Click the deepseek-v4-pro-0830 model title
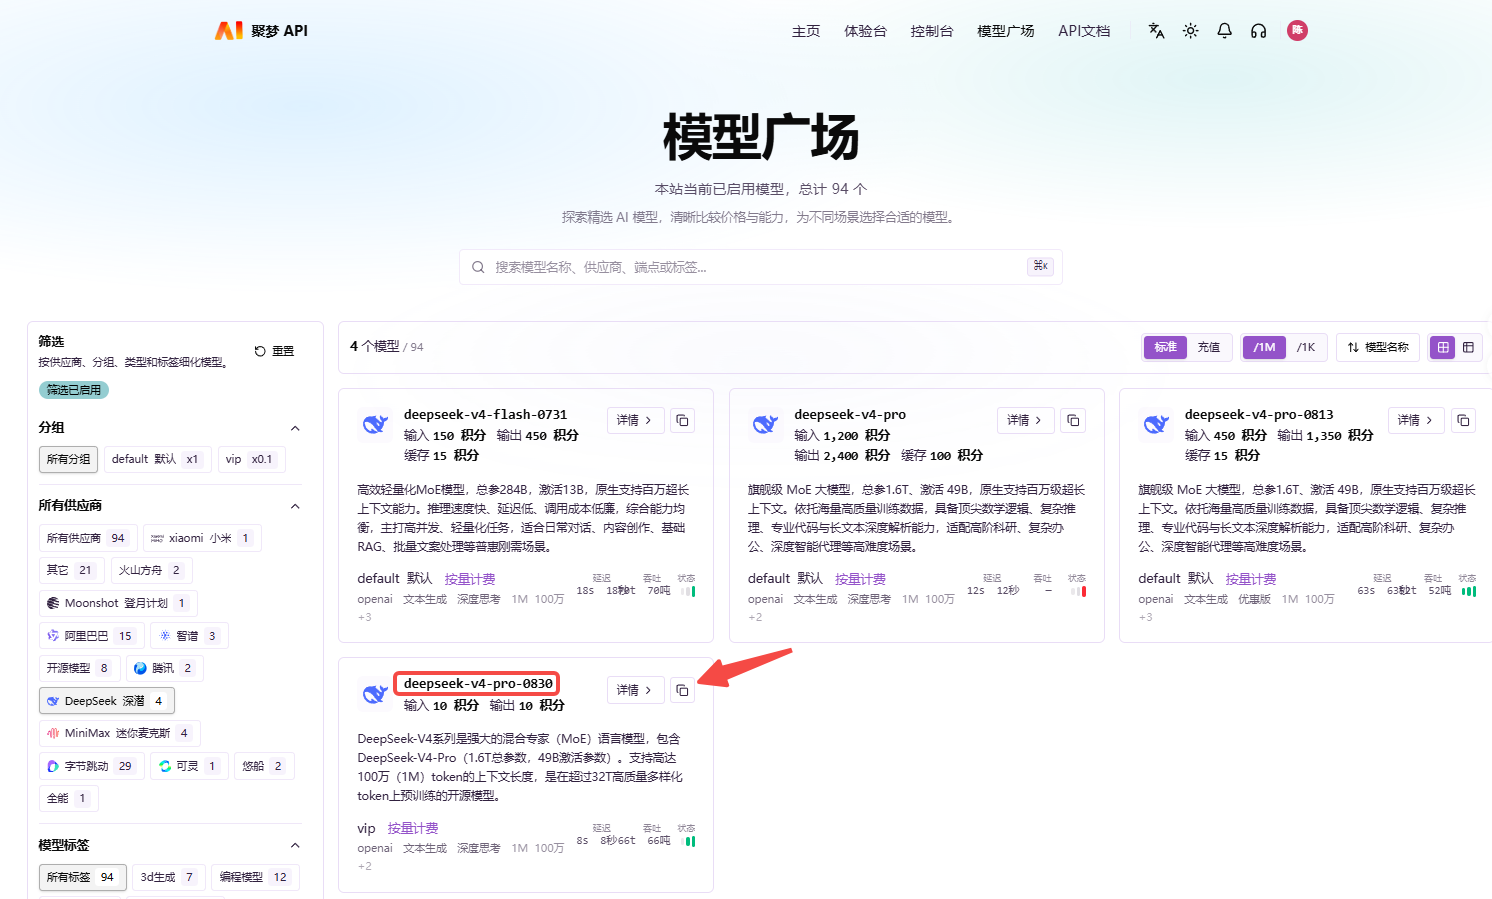1492x899 pixels. pyautogui.click(x=478, y=683)
